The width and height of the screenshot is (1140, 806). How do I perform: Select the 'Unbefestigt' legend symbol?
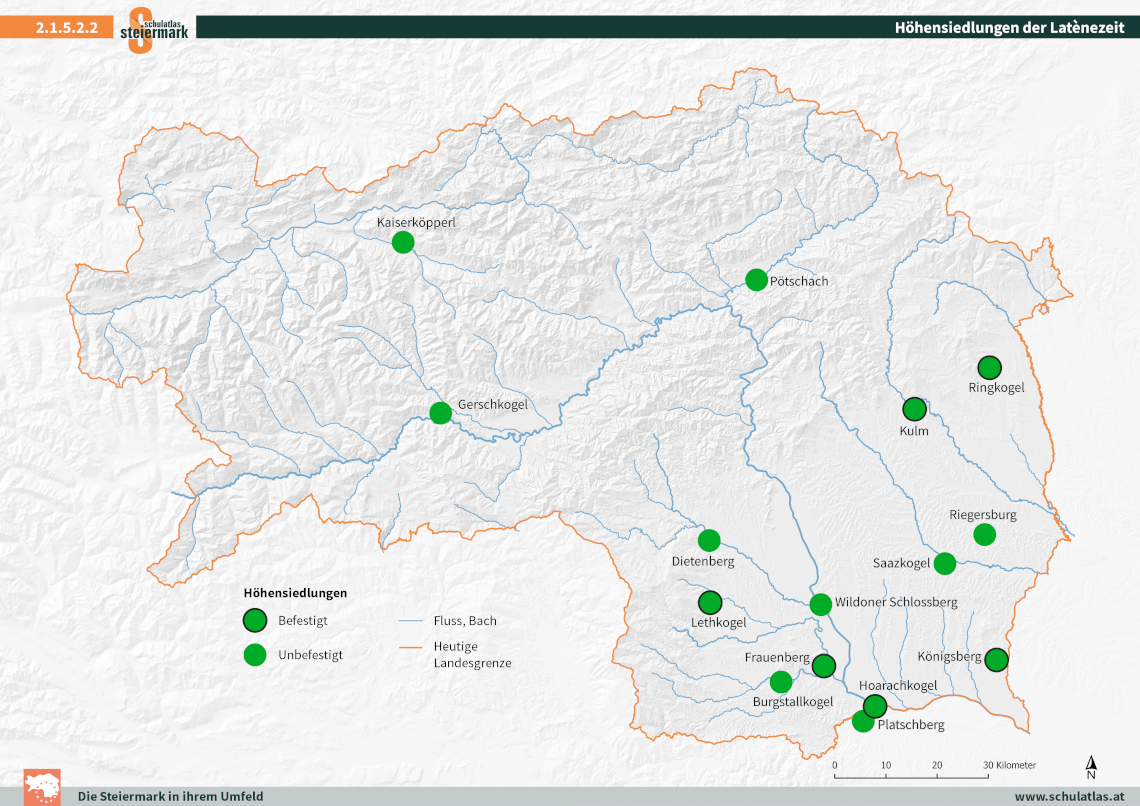point(255,655)
